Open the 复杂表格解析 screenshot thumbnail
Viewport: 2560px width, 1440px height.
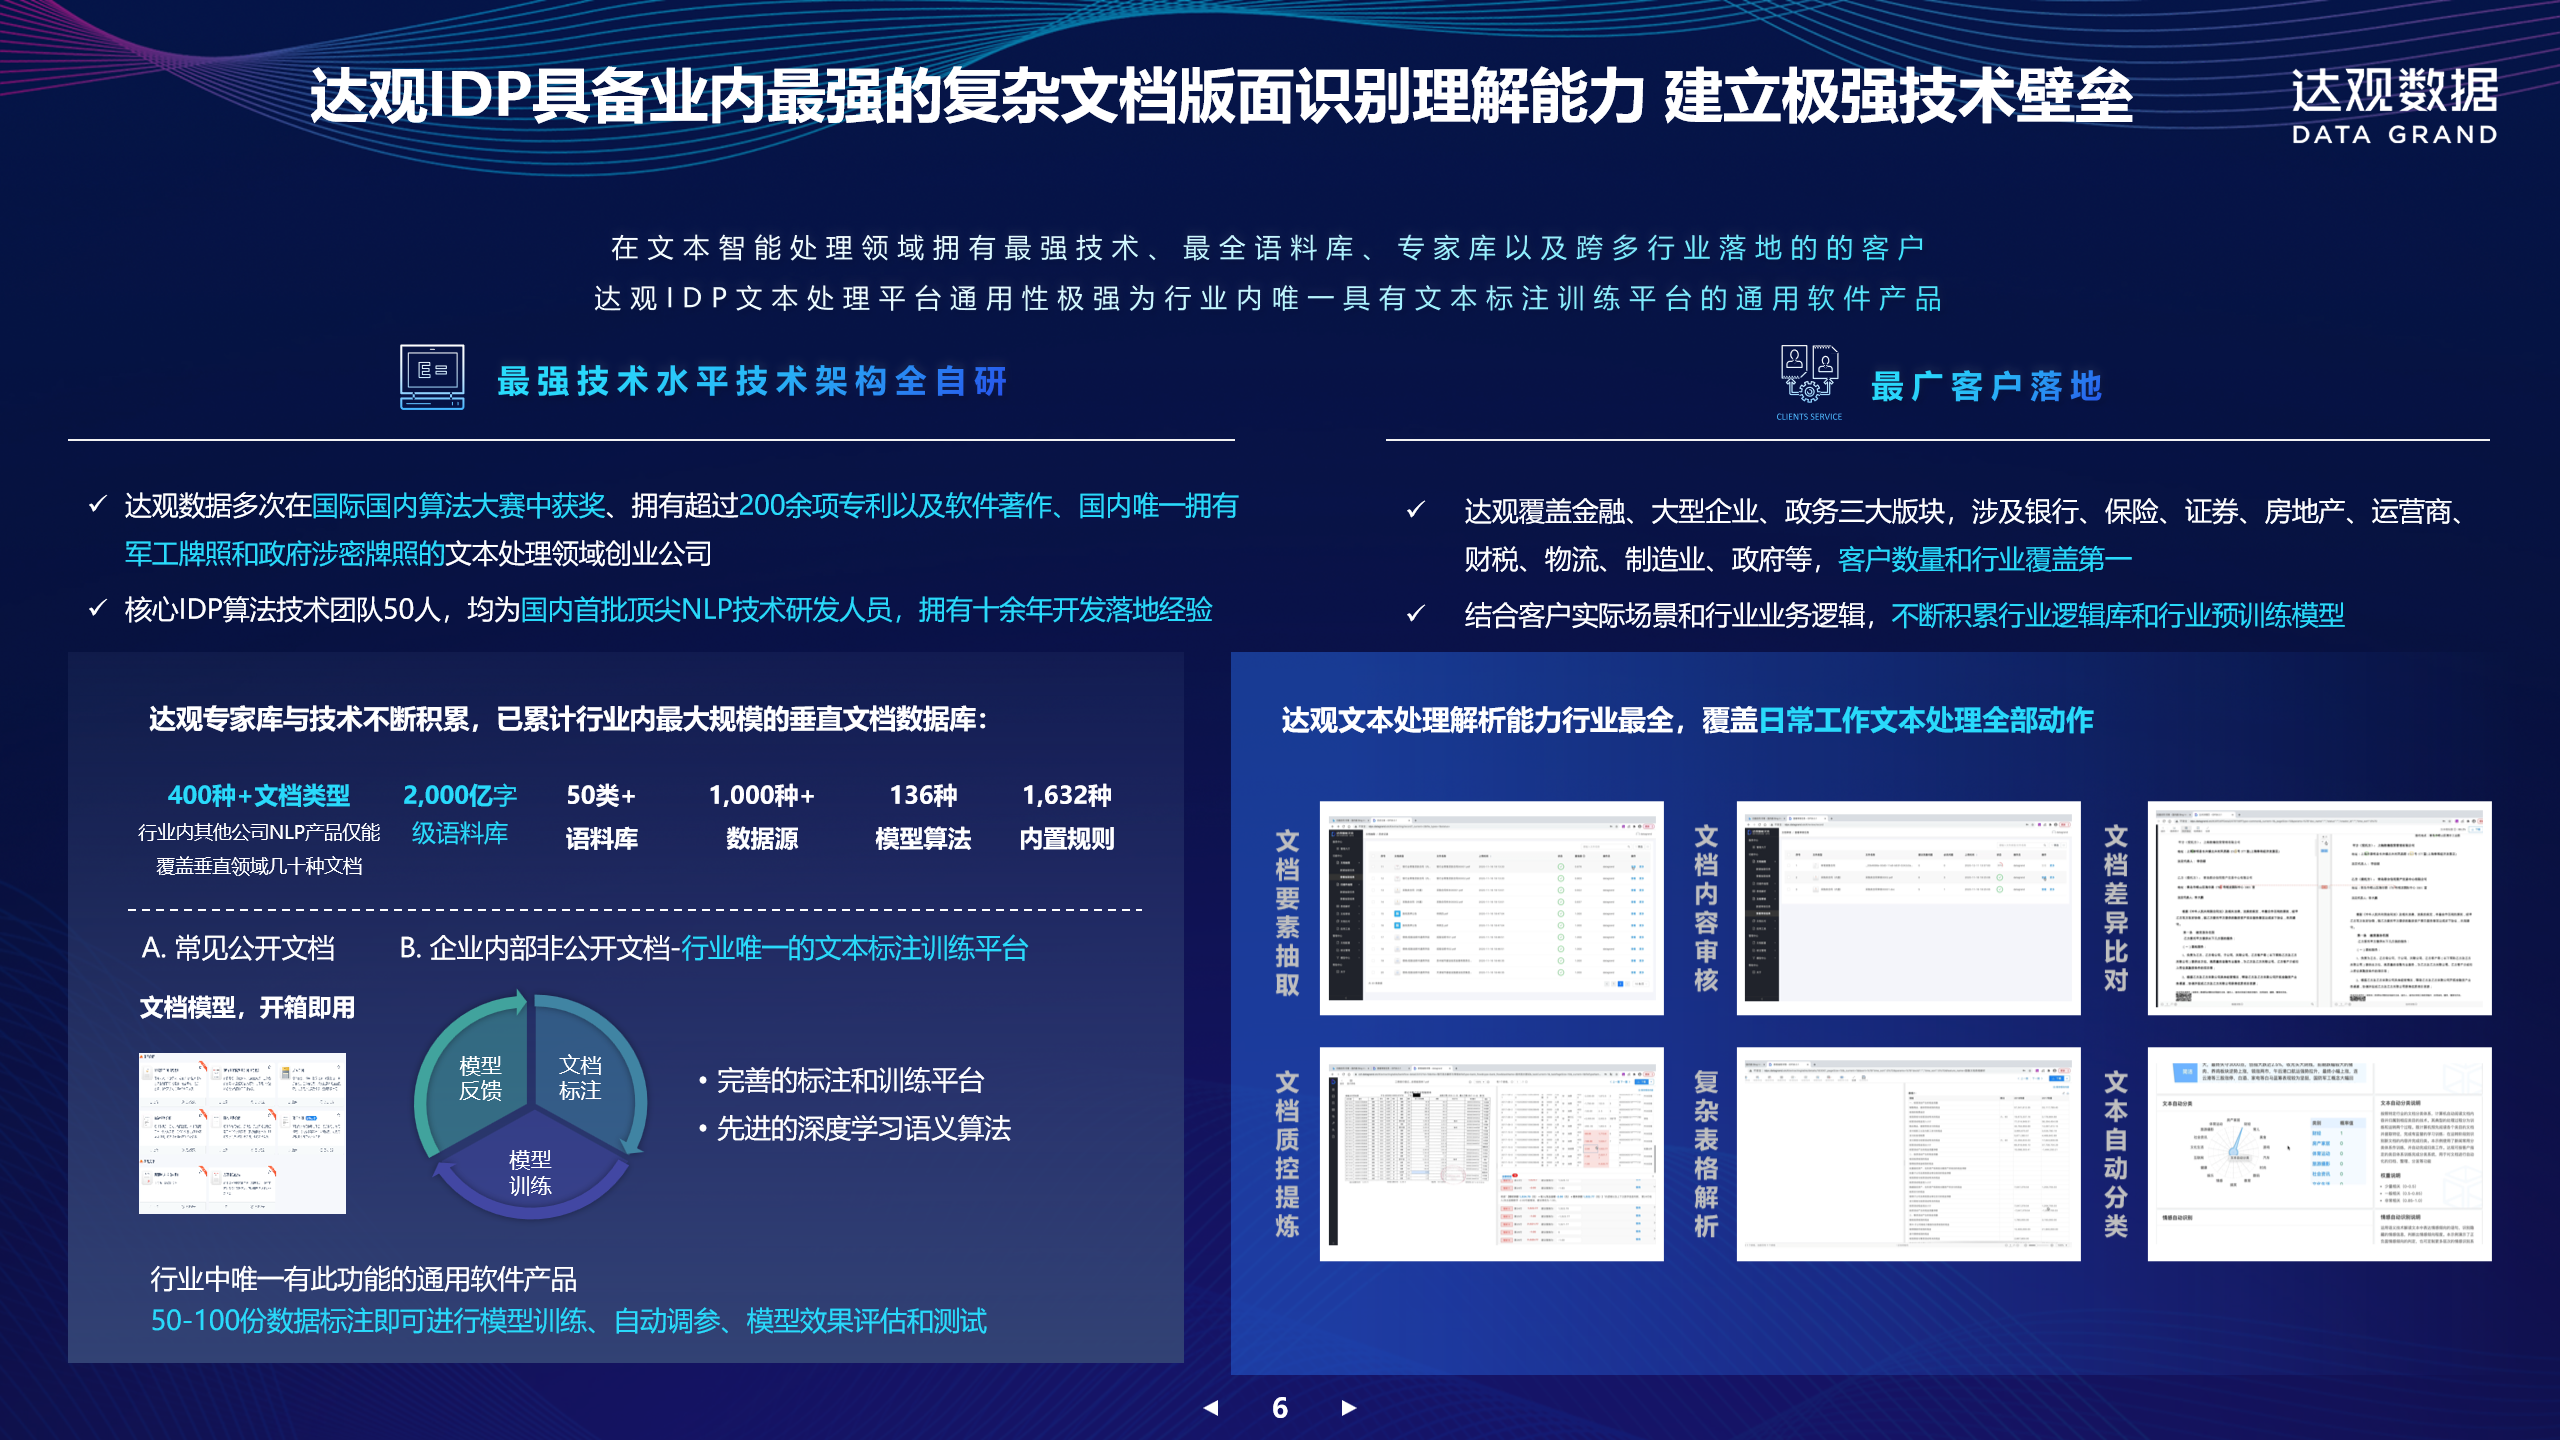(x=1908, y=1154)
